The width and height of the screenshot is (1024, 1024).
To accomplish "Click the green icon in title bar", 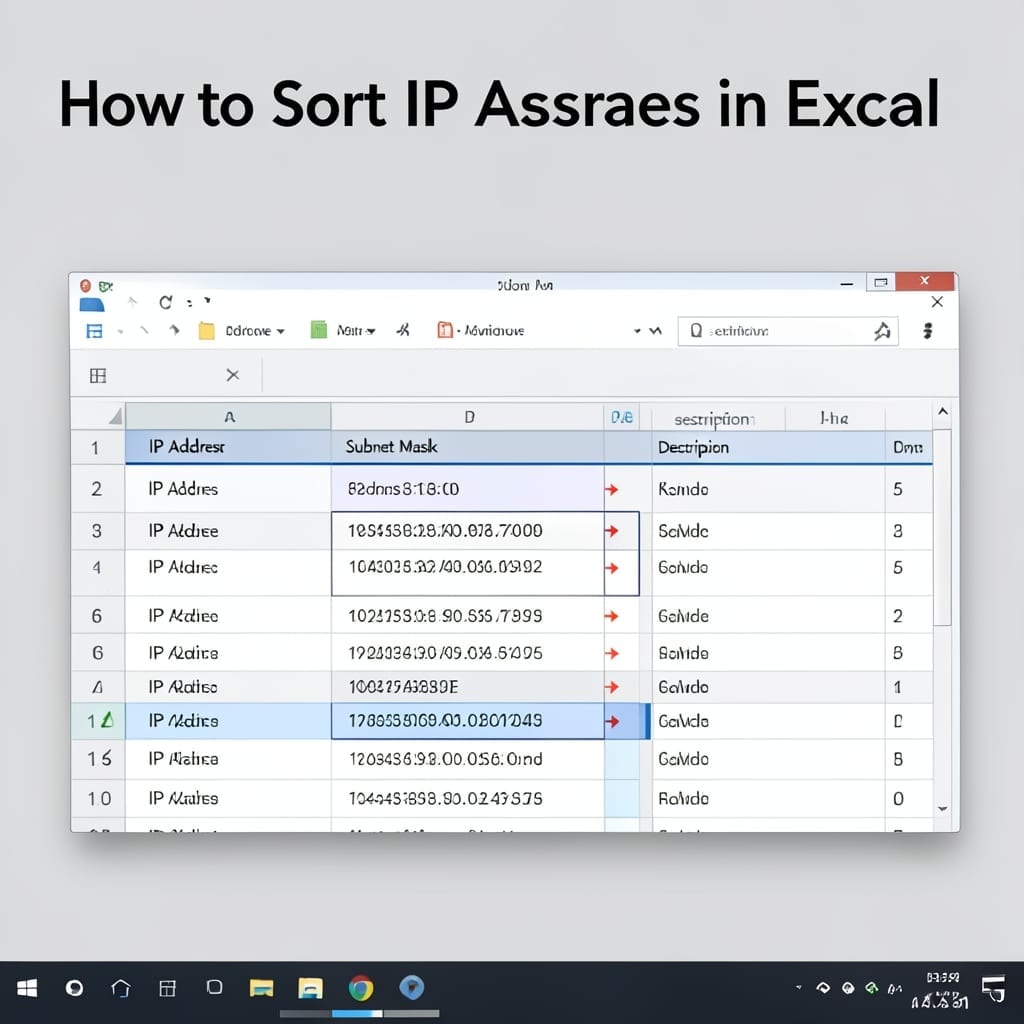I will (x=105, y=286).
